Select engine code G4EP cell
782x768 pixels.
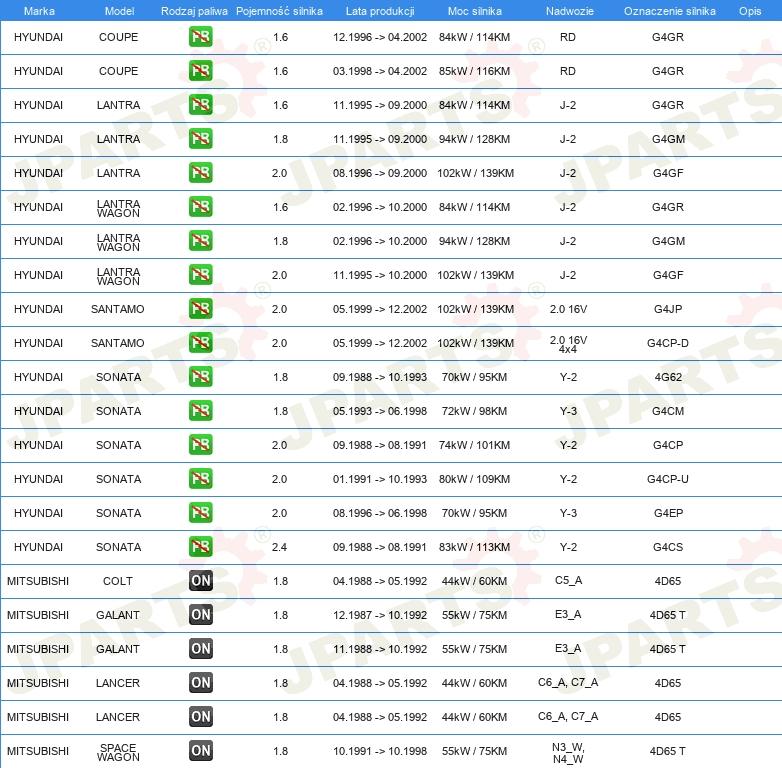[668, 513]
